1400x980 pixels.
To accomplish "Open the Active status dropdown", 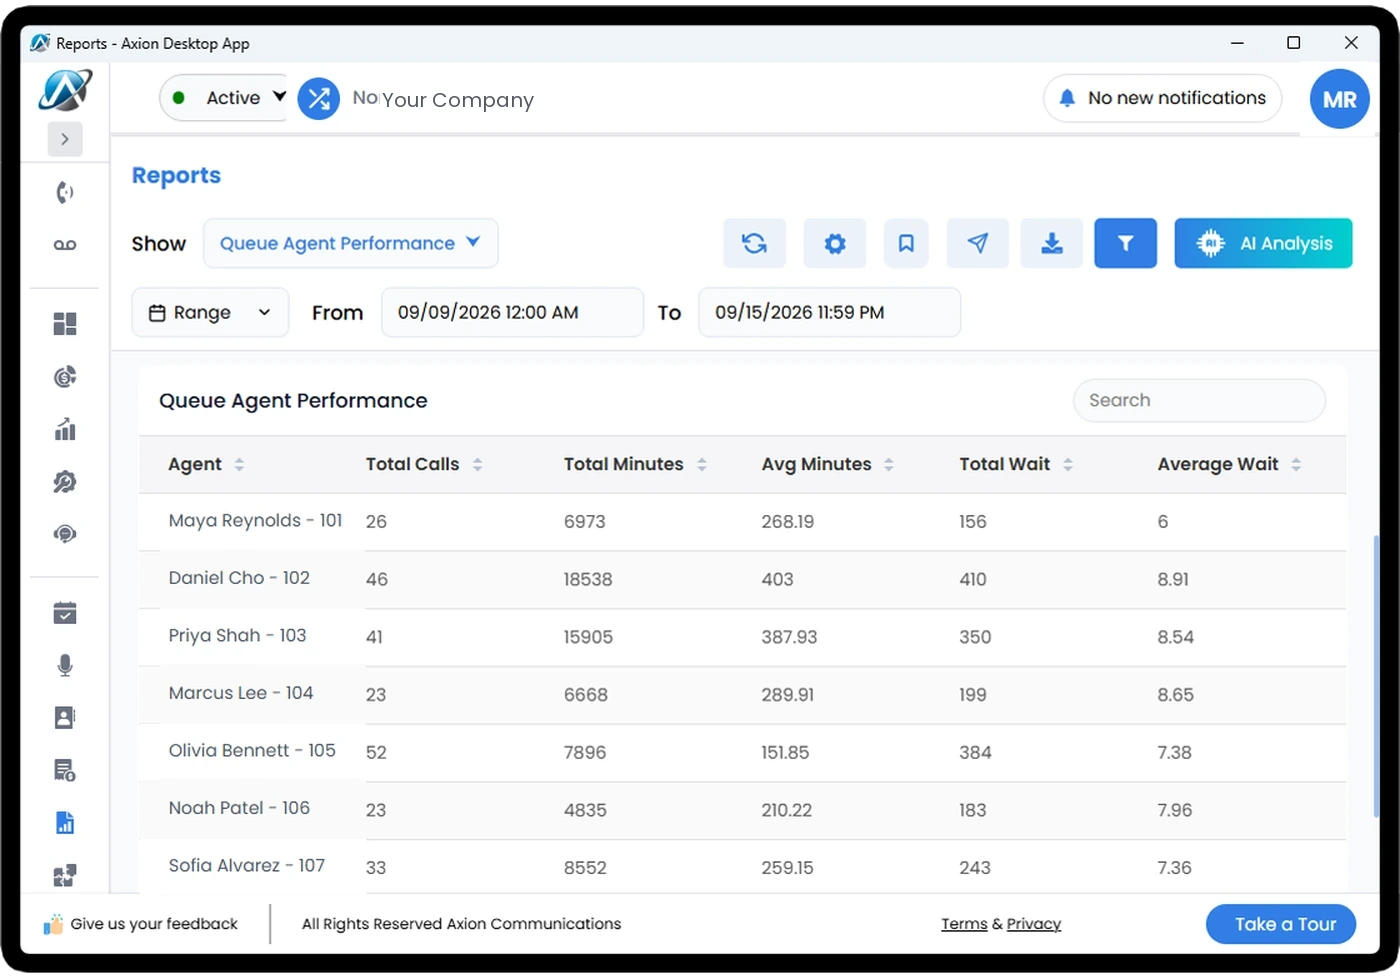I will click(x=224, y=98).
